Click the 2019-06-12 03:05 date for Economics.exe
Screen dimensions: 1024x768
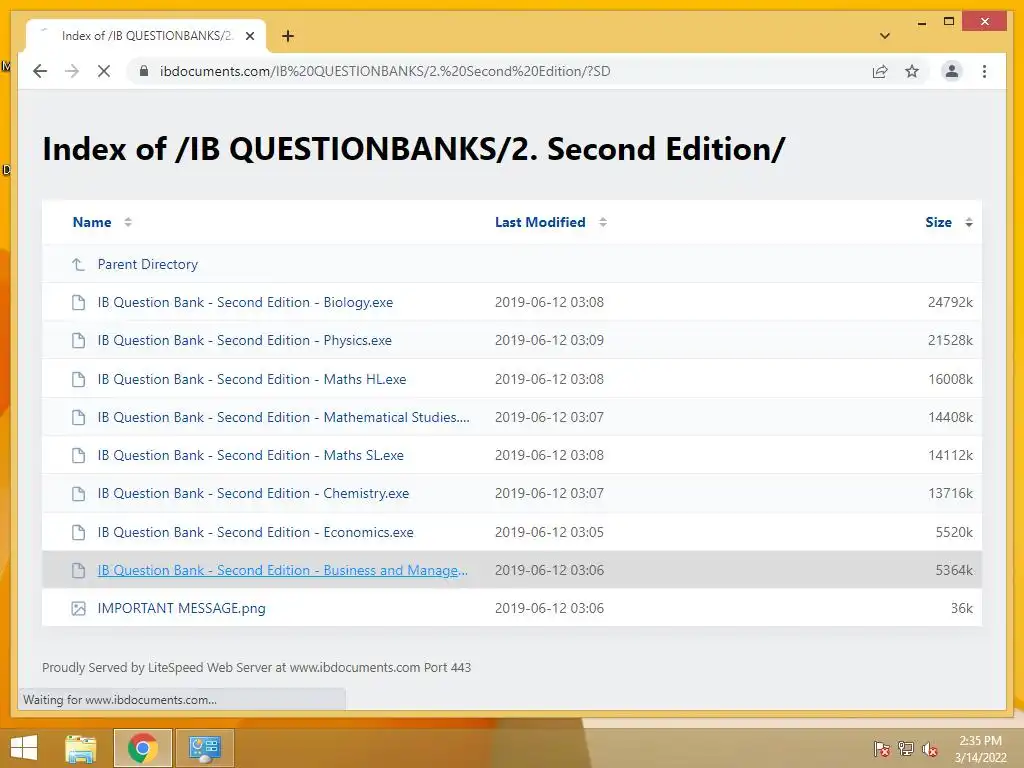(x=549, y=532)
